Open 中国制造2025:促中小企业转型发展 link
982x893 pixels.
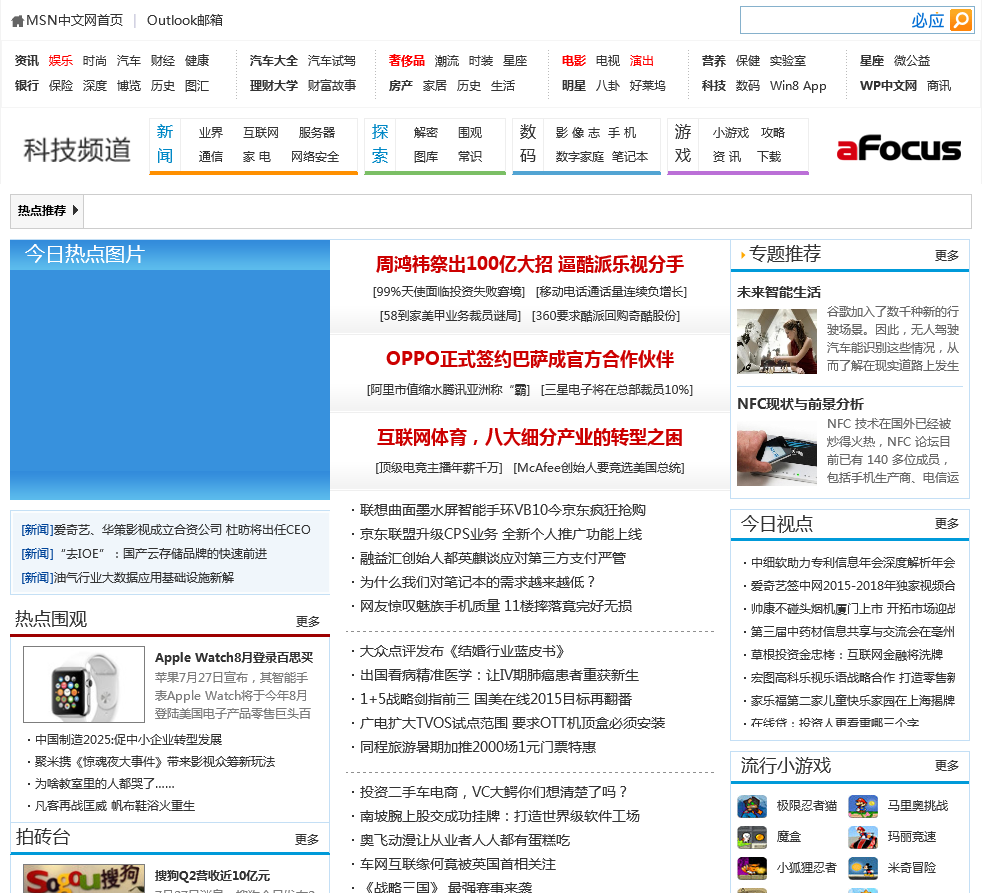tap(128, 740)
